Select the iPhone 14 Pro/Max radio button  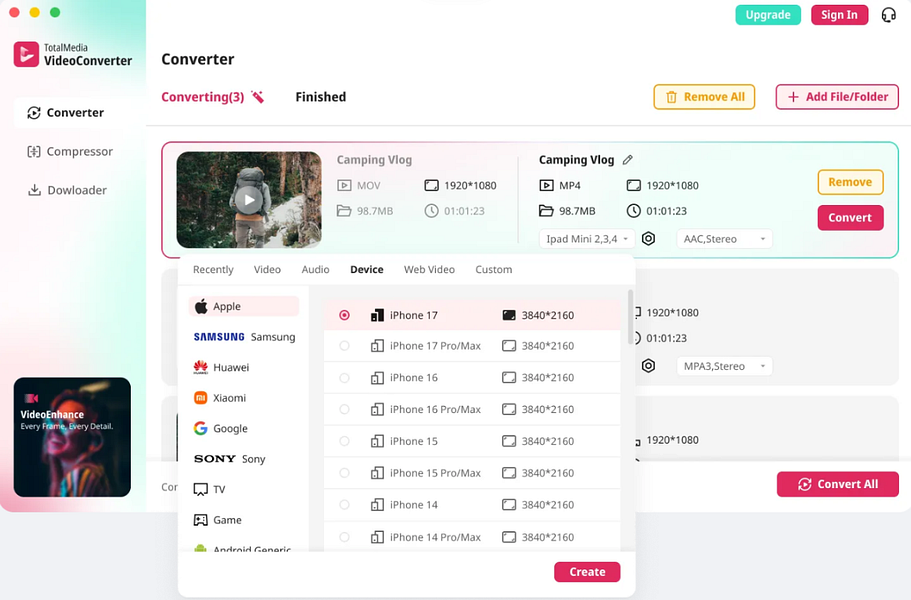(x=345, y=537)
